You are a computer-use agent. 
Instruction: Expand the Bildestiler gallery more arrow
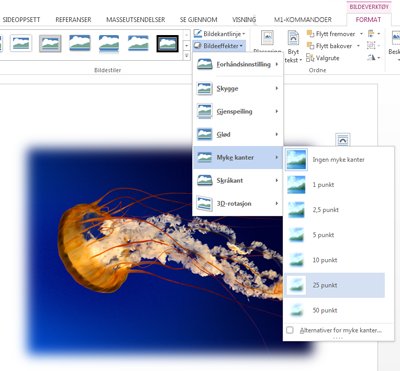click(187, 56)
